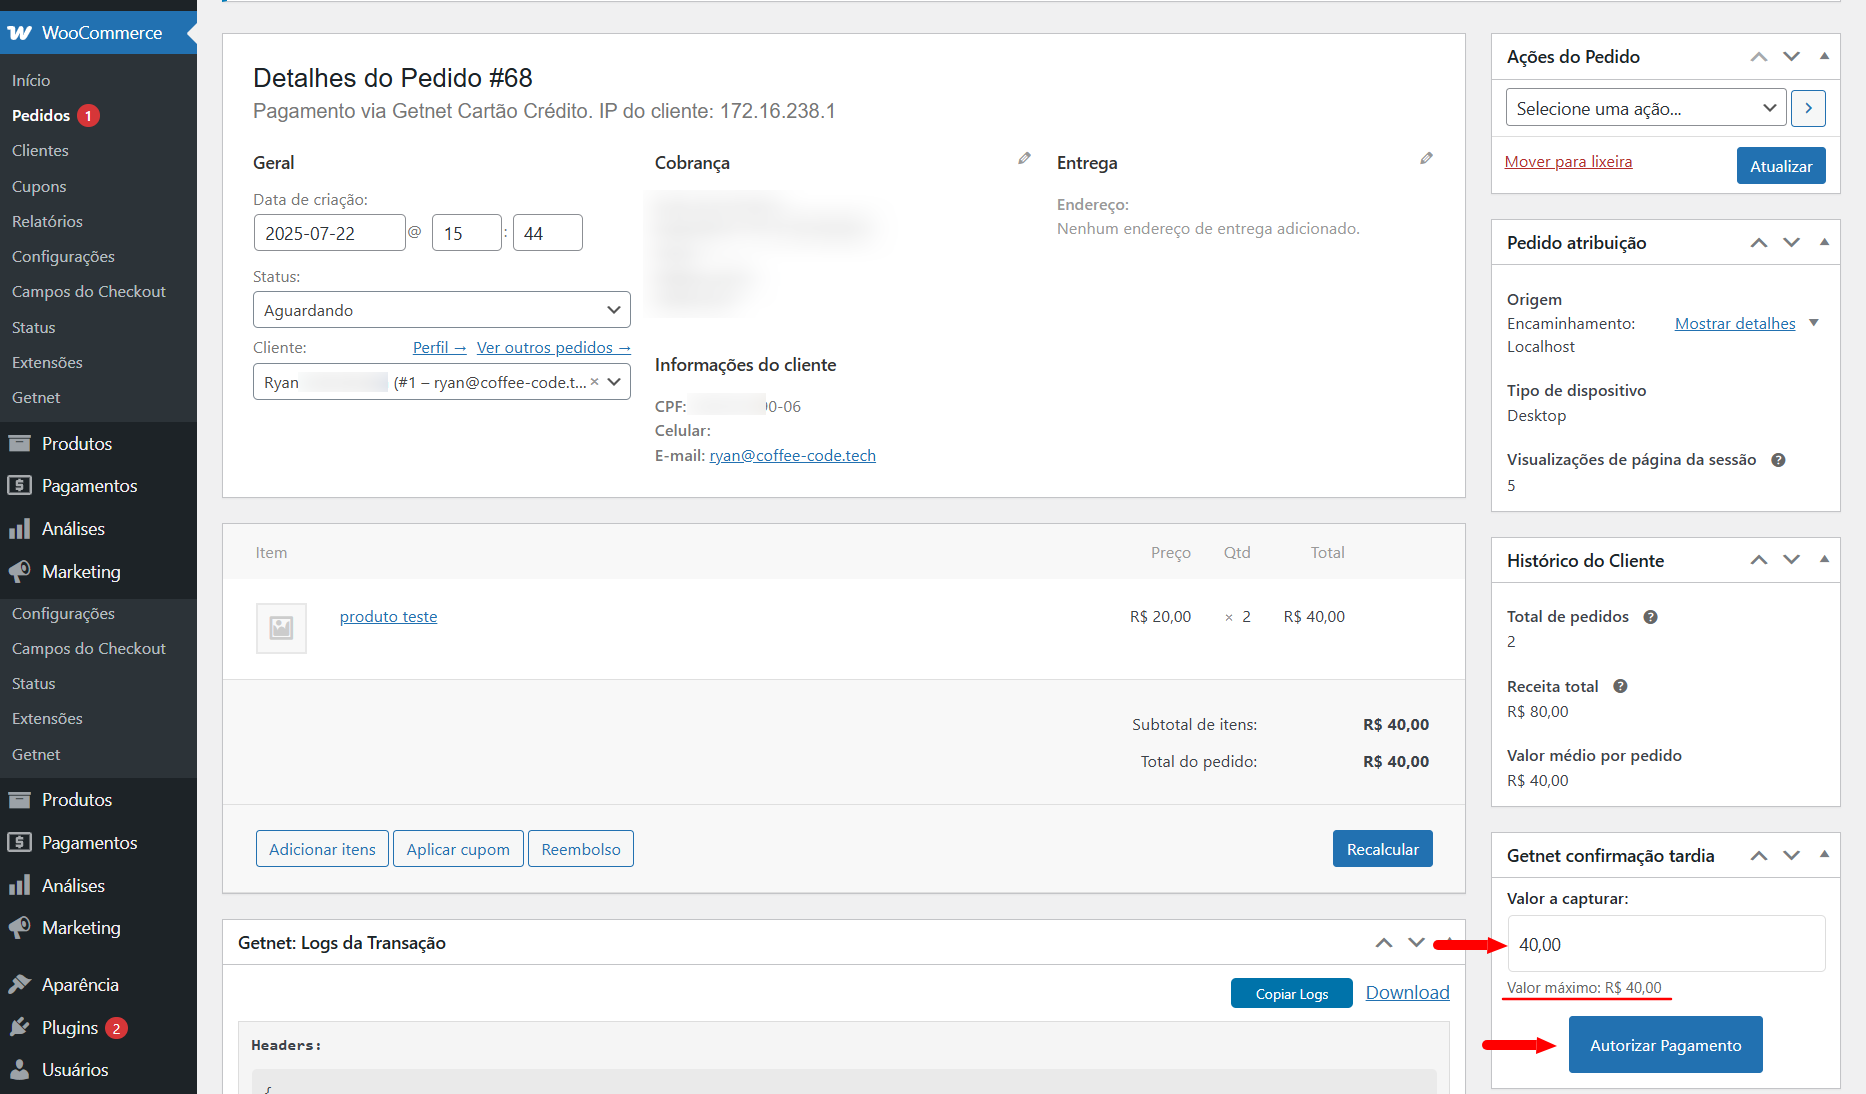Open the Cliente dropdown showing Ryan
Screen dimensions: 1866x1094
[442, 382]
